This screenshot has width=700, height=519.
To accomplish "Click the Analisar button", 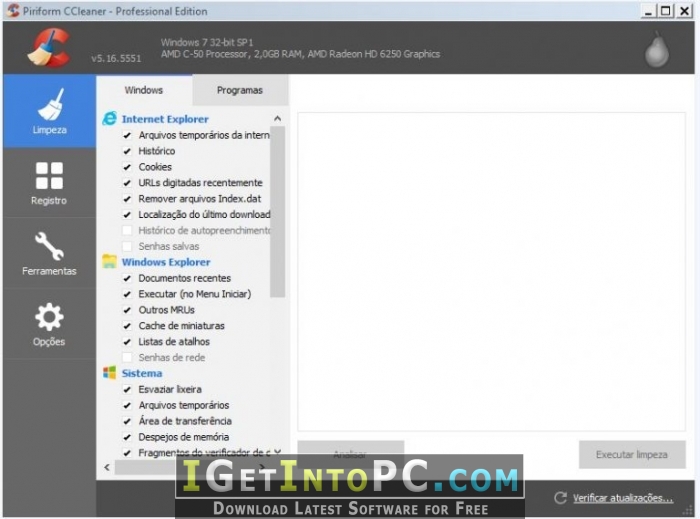I will pyautogui.click(x=350, y=454).
